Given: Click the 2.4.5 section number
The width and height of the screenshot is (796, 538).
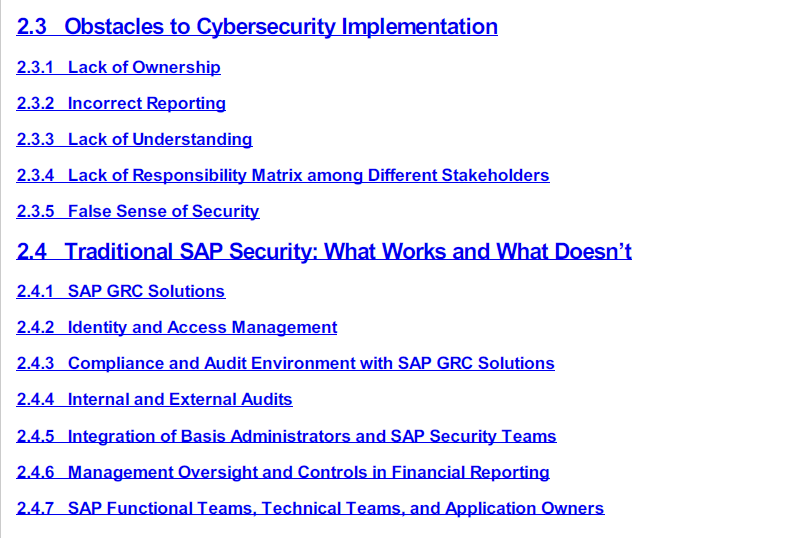Looking at the screenshot, I should click(x=35, y=436).
